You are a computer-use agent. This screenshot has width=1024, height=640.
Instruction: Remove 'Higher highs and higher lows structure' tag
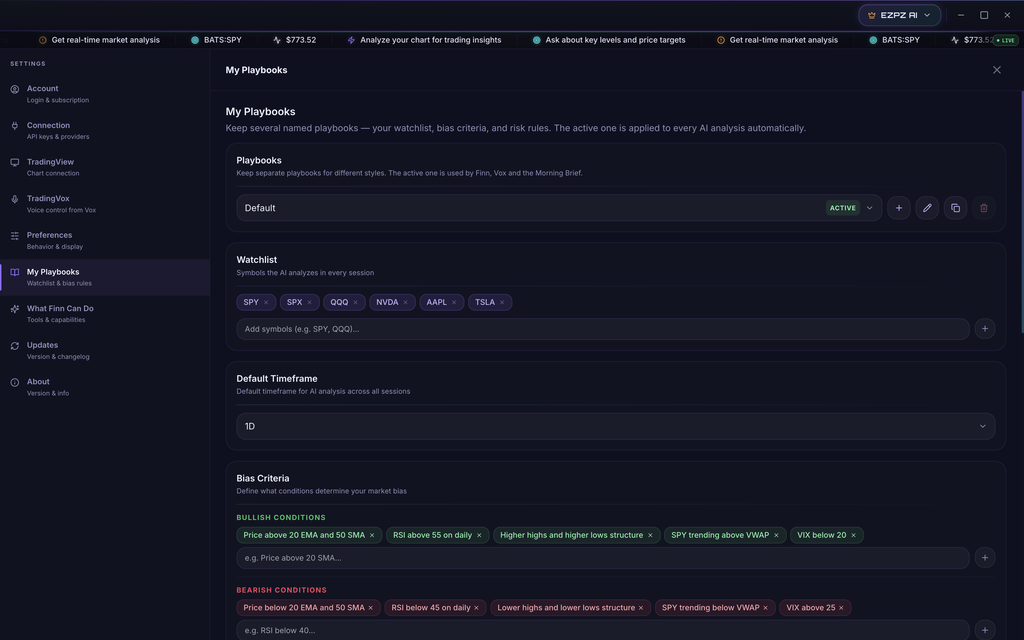tap(650, 536)
